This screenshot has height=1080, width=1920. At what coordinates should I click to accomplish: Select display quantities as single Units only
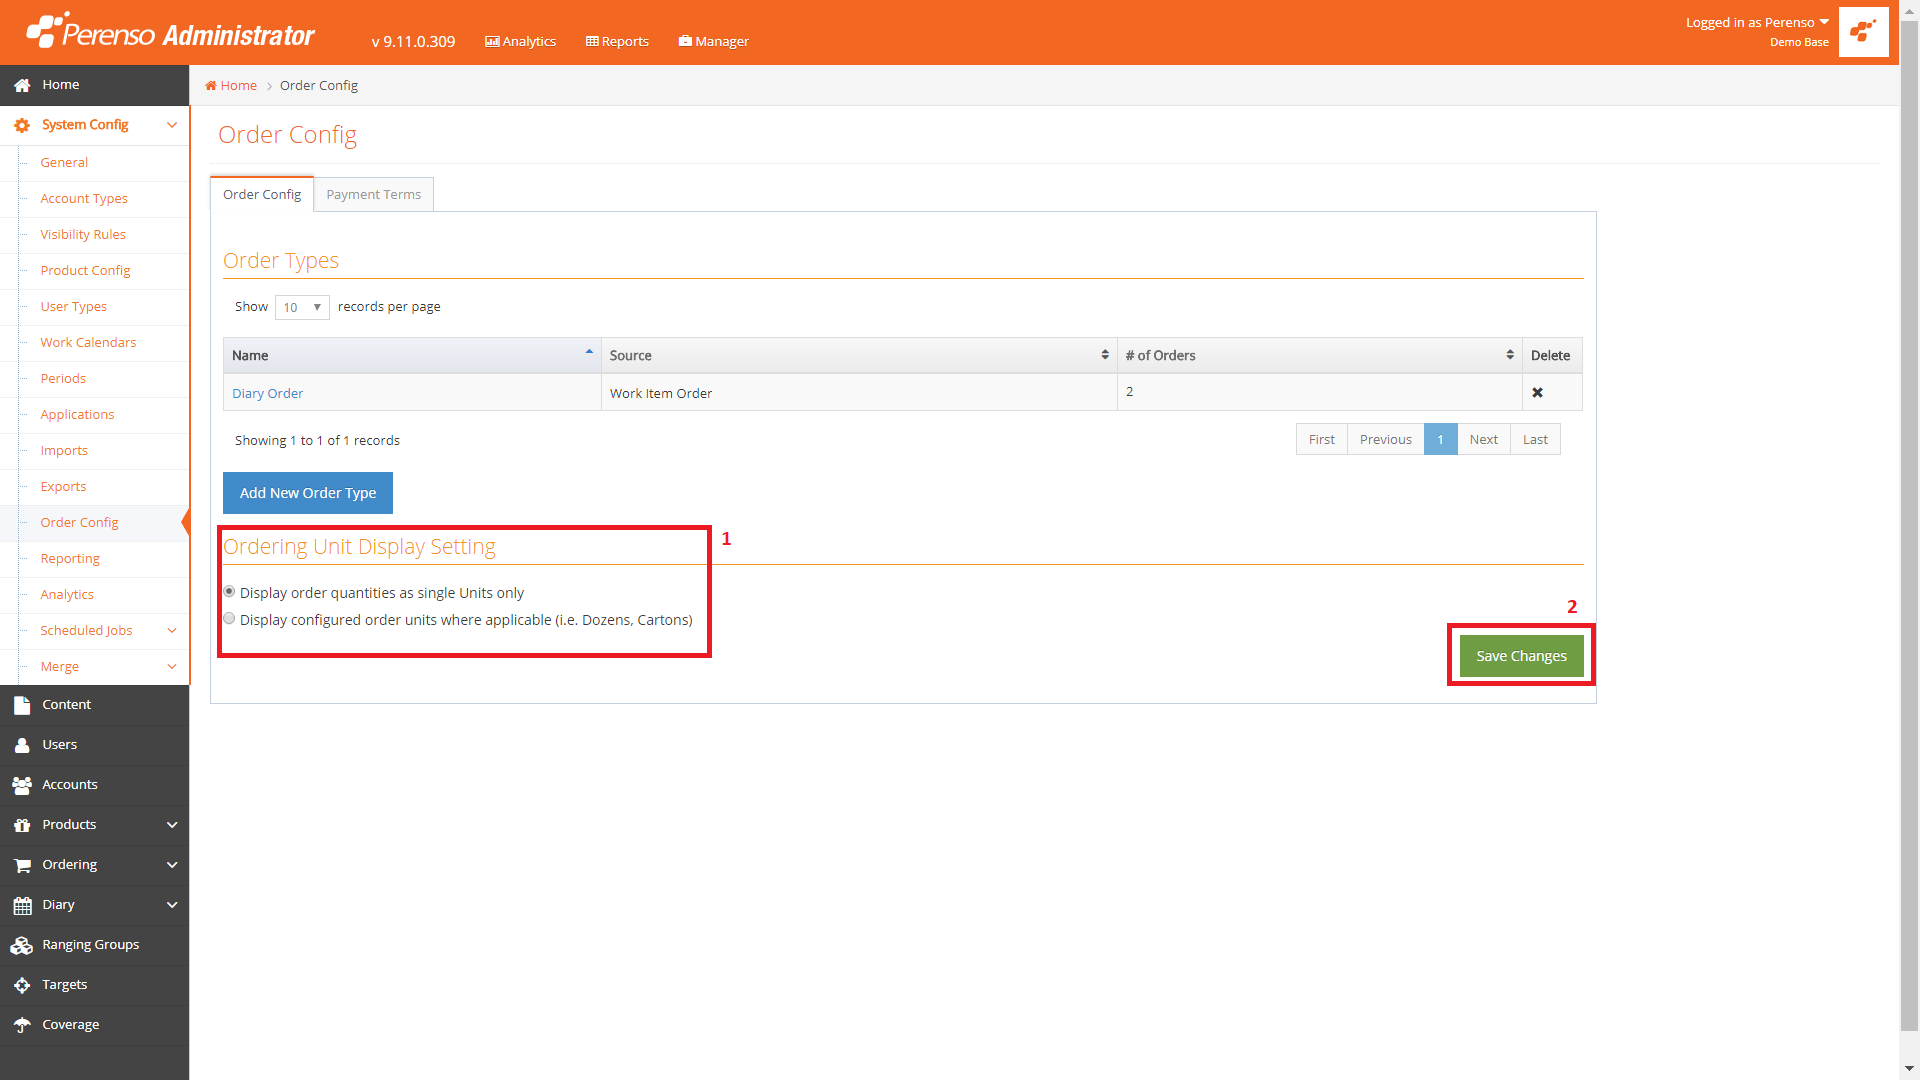[x=229, y=592]
